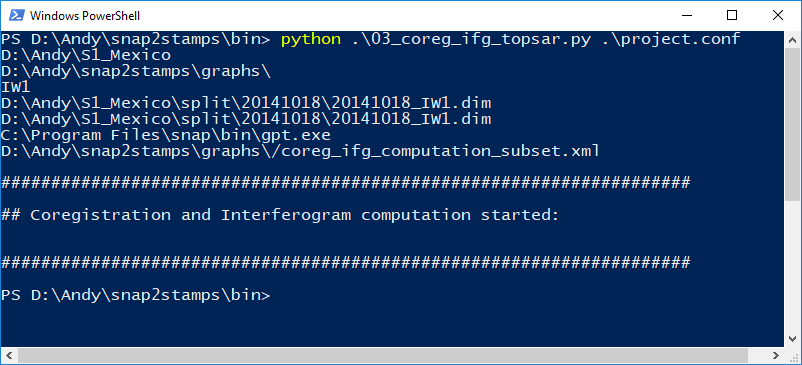Click the yellow python command word
802x365 pixels.
[x=310, y=39]
